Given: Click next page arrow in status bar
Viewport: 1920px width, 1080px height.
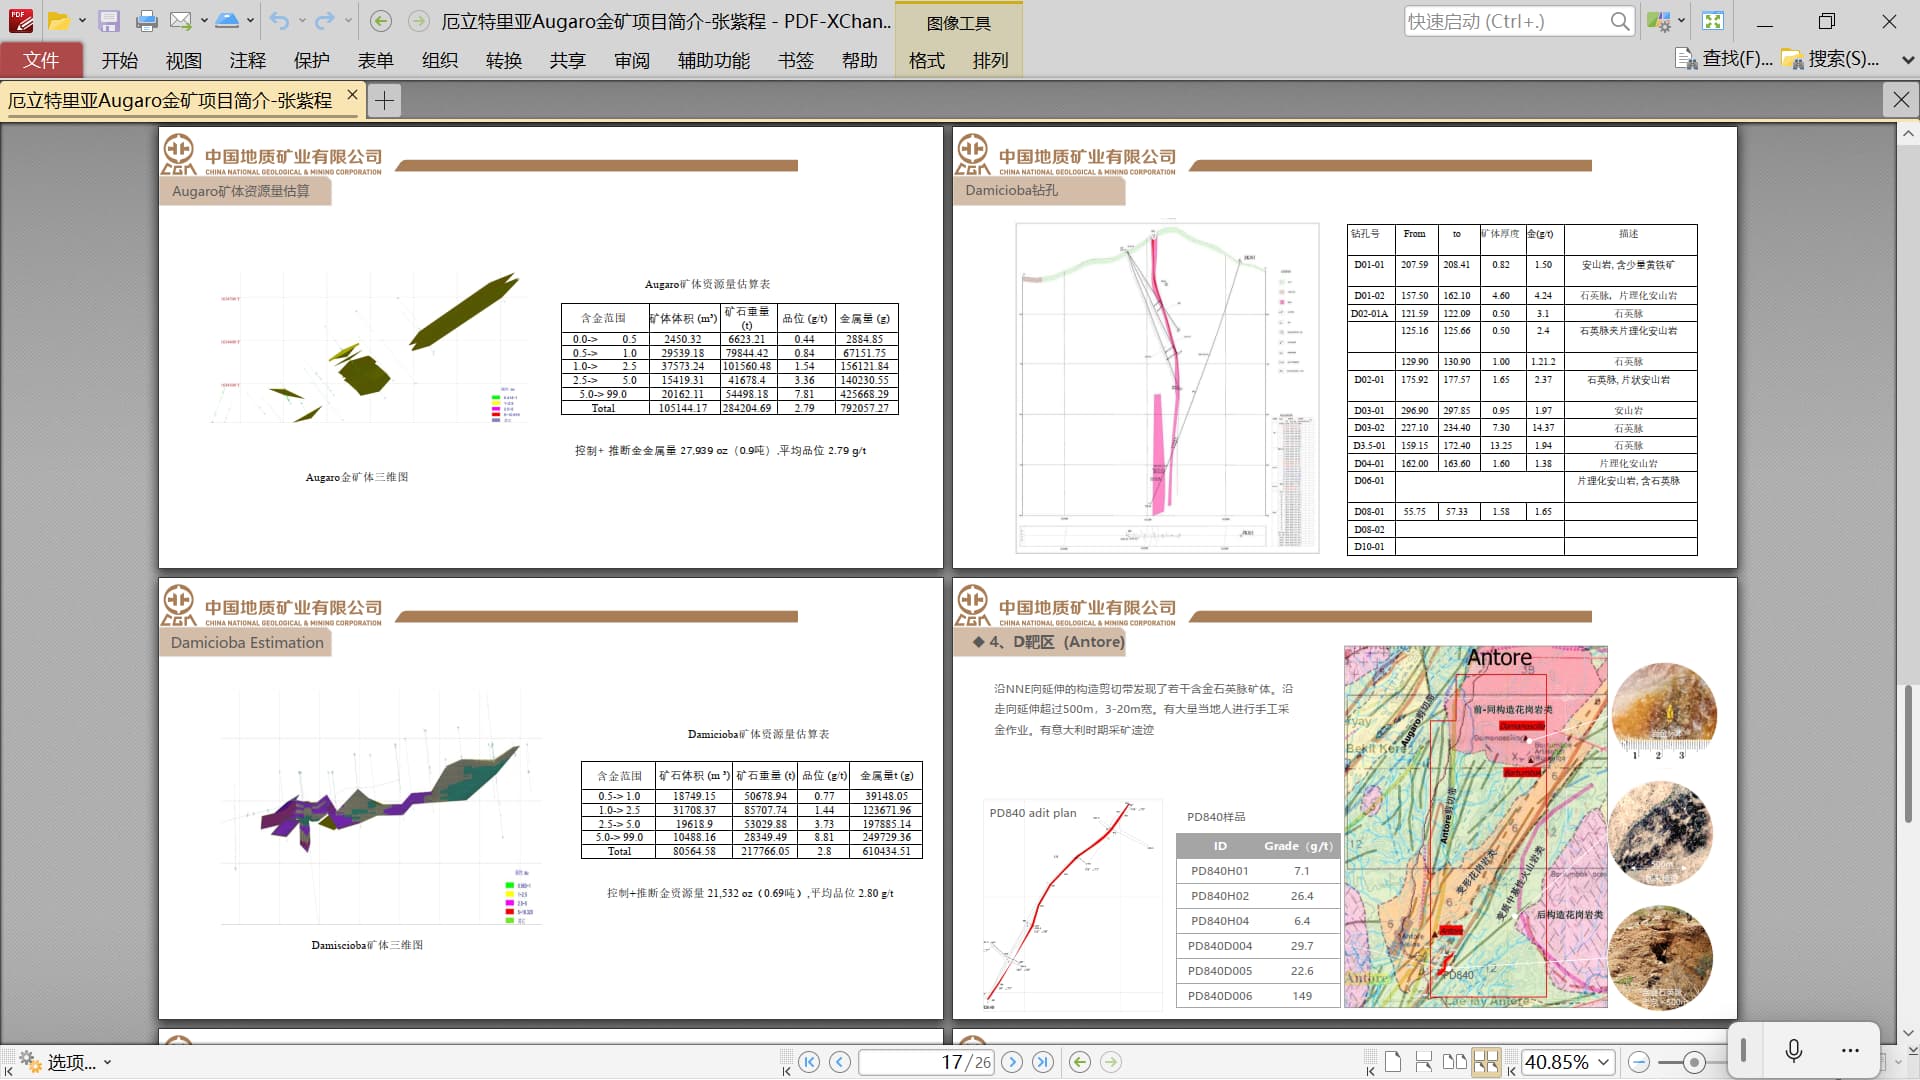Looking at the screenshot, I should coord(1012,1062).
